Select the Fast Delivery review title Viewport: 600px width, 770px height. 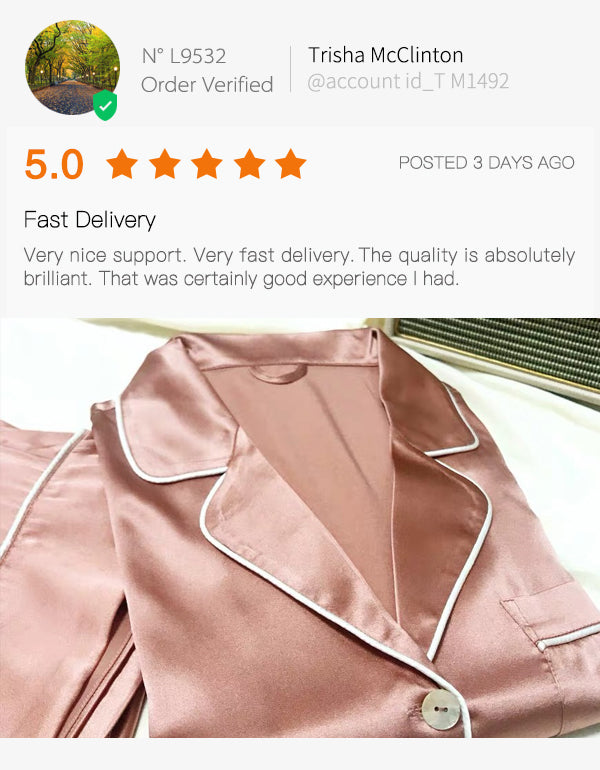[x=90, y=220]
